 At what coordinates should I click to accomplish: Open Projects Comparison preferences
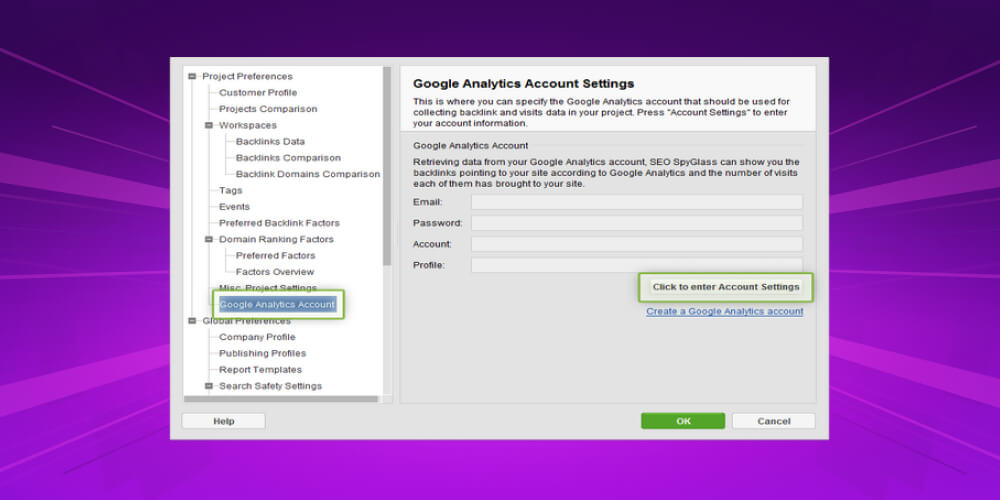[x=268, y=109]
